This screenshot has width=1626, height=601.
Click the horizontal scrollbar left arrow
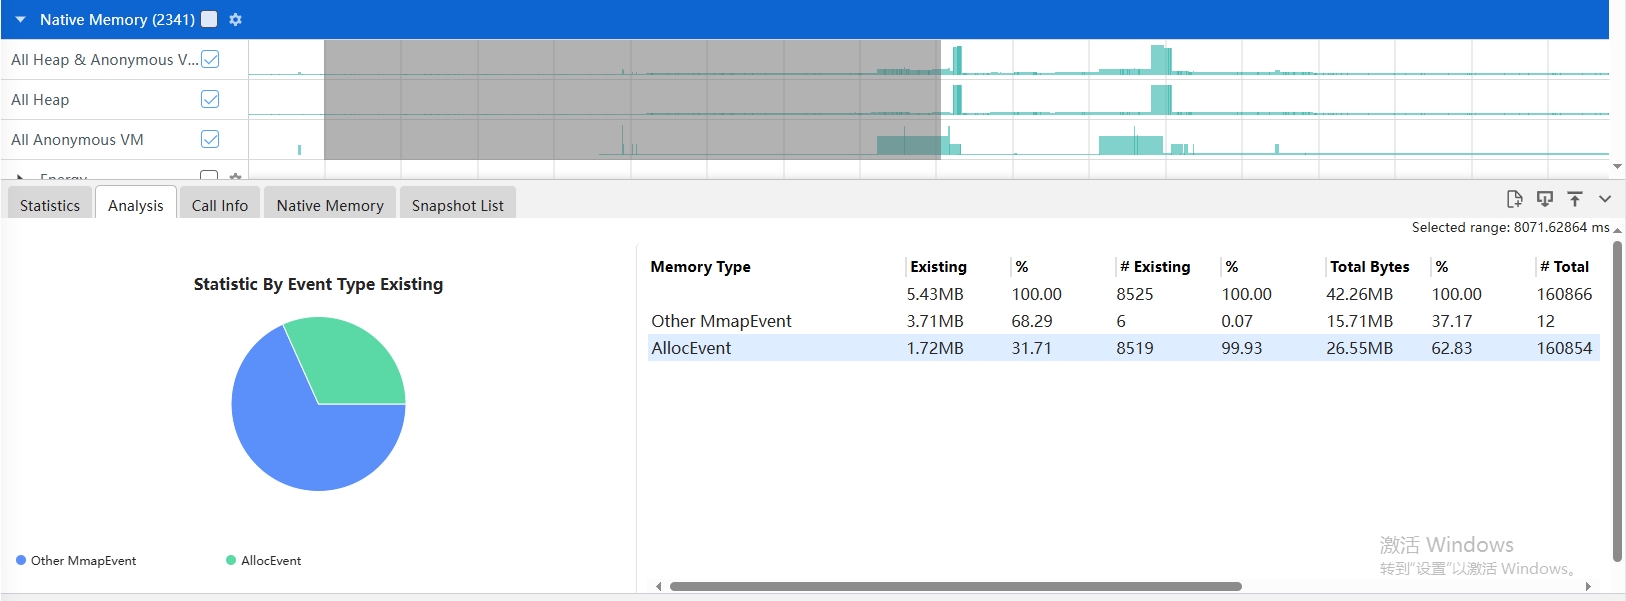[658, 587]
